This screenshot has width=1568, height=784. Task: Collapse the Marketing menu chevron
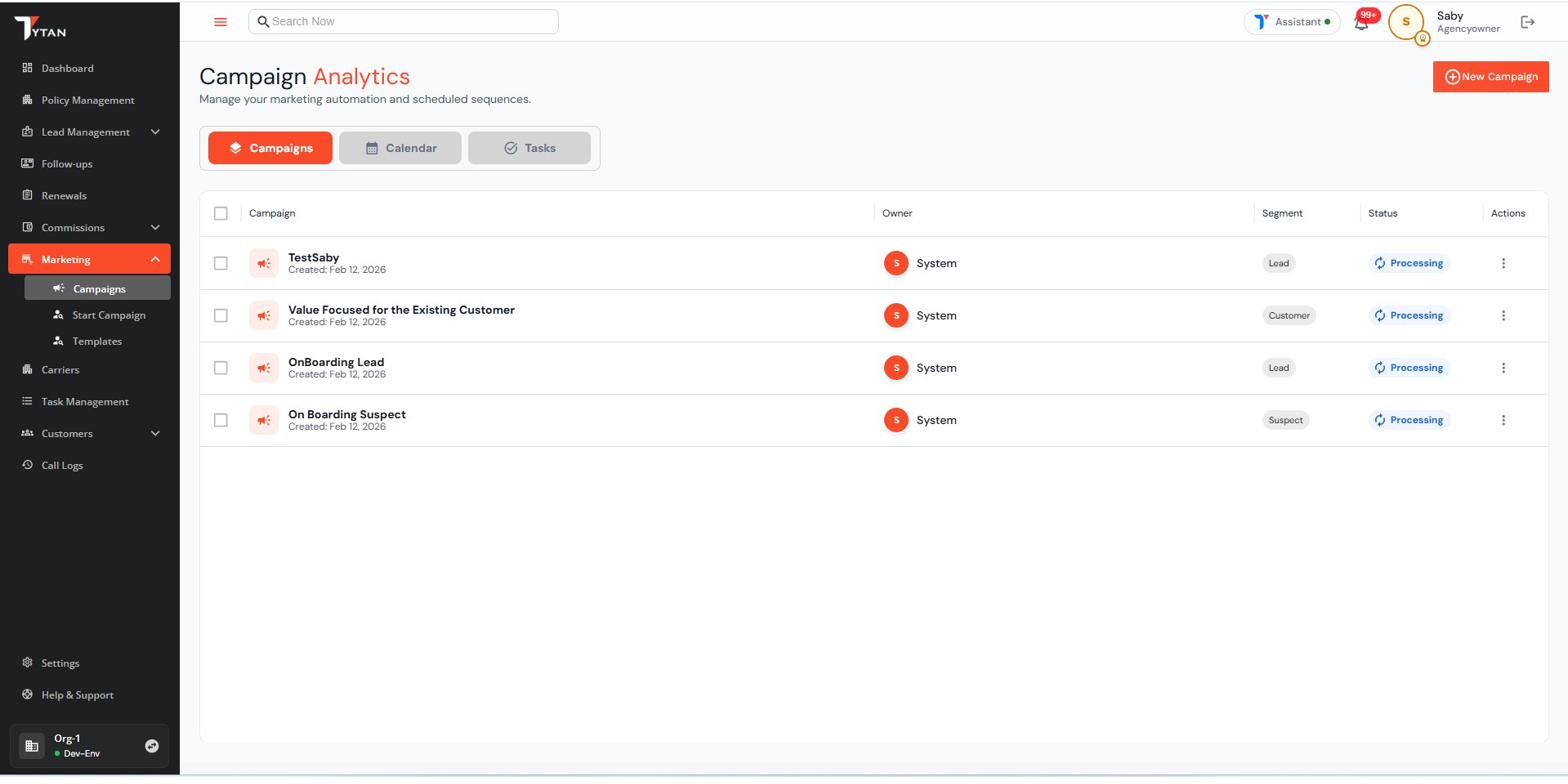tap(155, 260)
